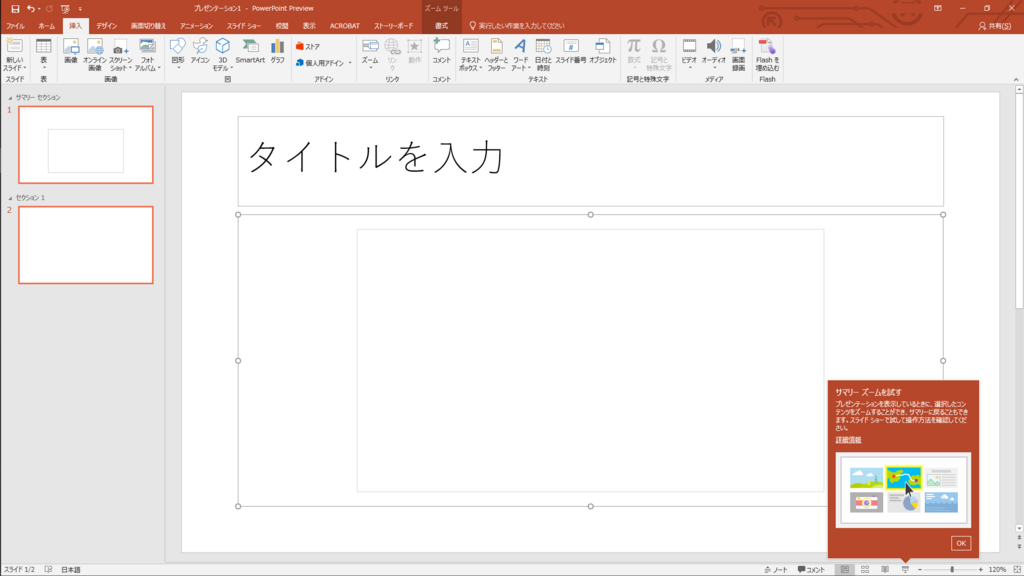The image size is (1024, 576).
Task: Insert a コメント from the ribbon
Action: [441, 51]
